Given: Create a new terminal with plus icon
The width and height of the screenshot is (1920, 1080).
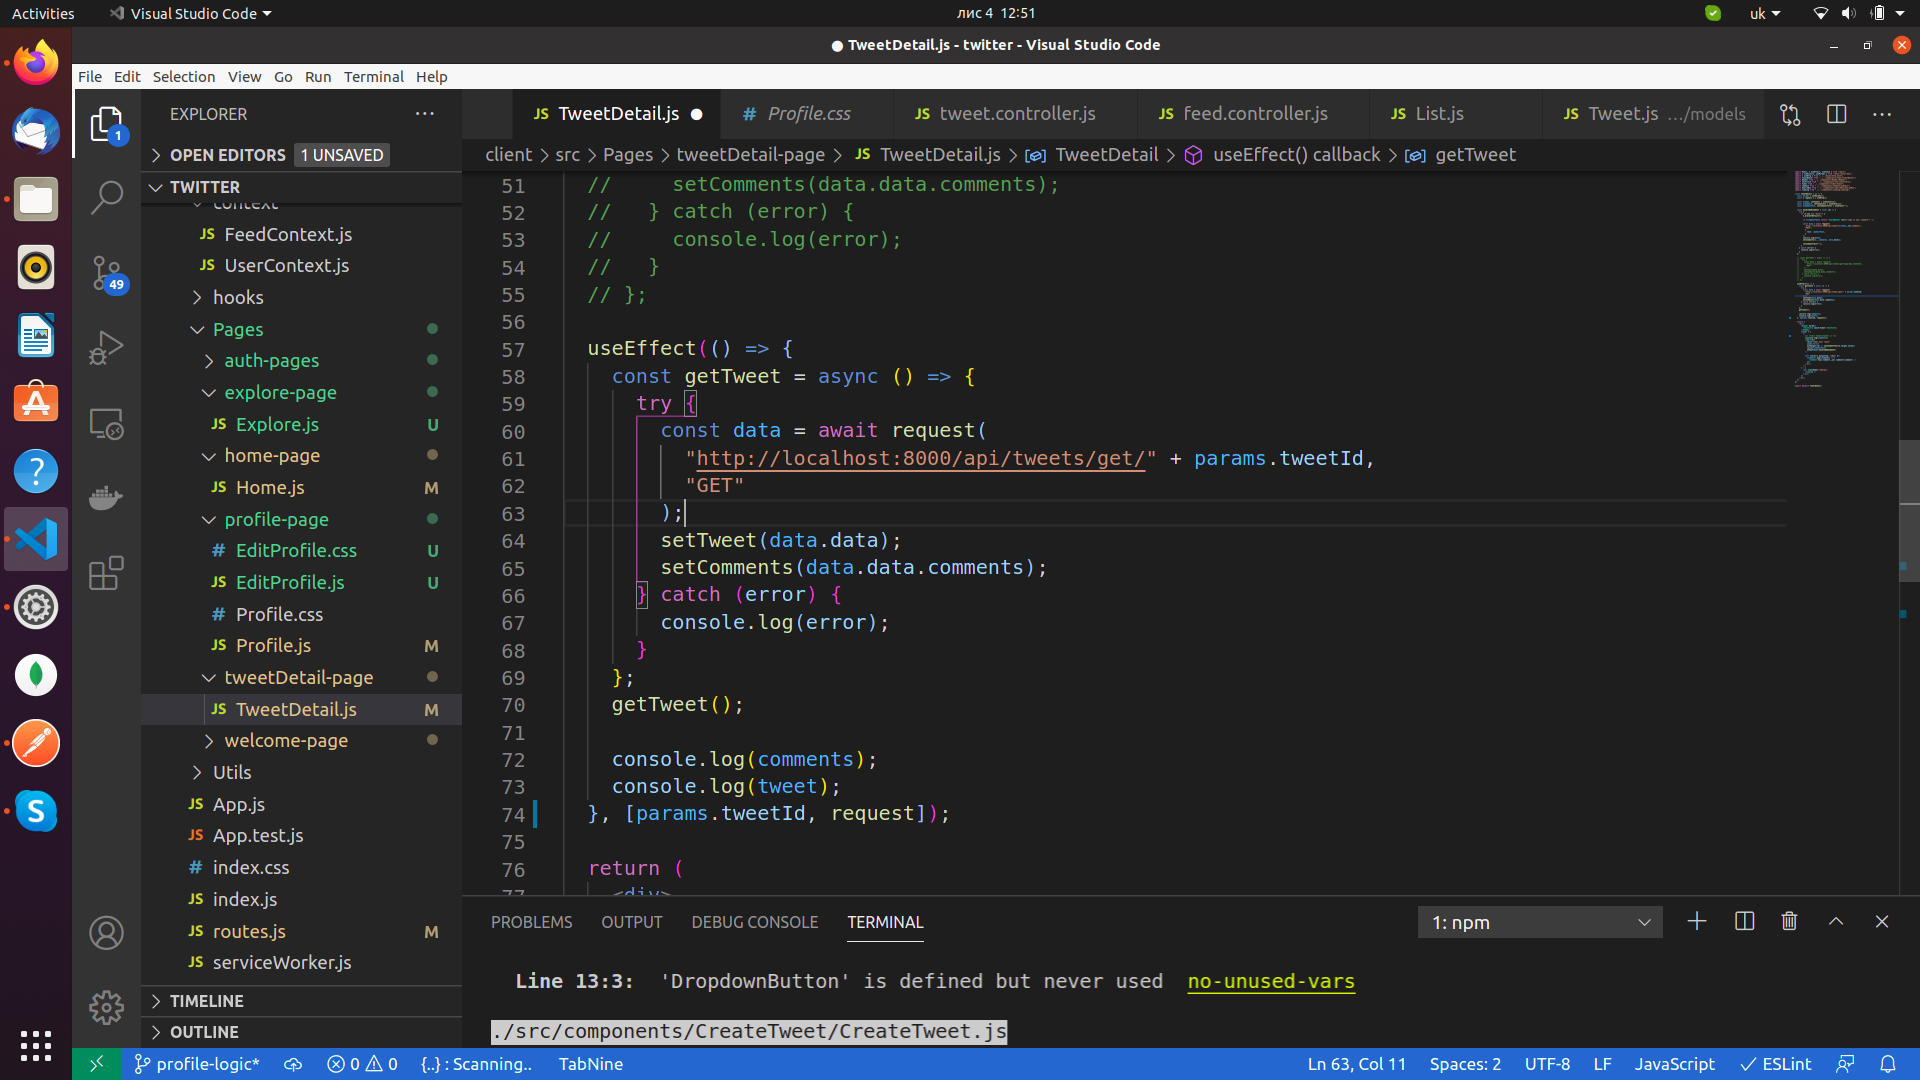Looking at the screenshot, I should tap(1697, 921).
